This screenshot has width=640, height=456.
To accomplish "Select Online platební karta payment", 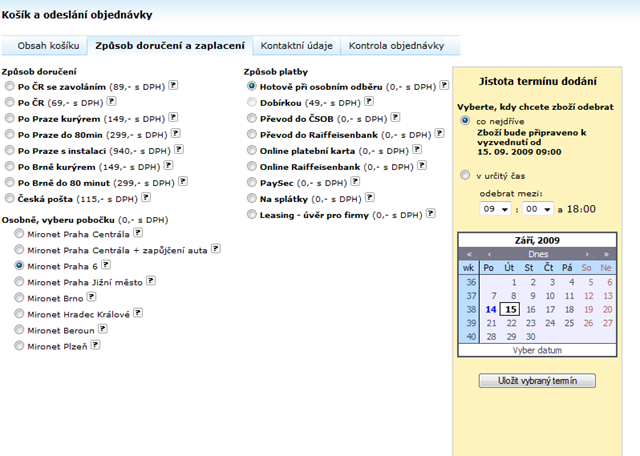I will click(252, 150).
